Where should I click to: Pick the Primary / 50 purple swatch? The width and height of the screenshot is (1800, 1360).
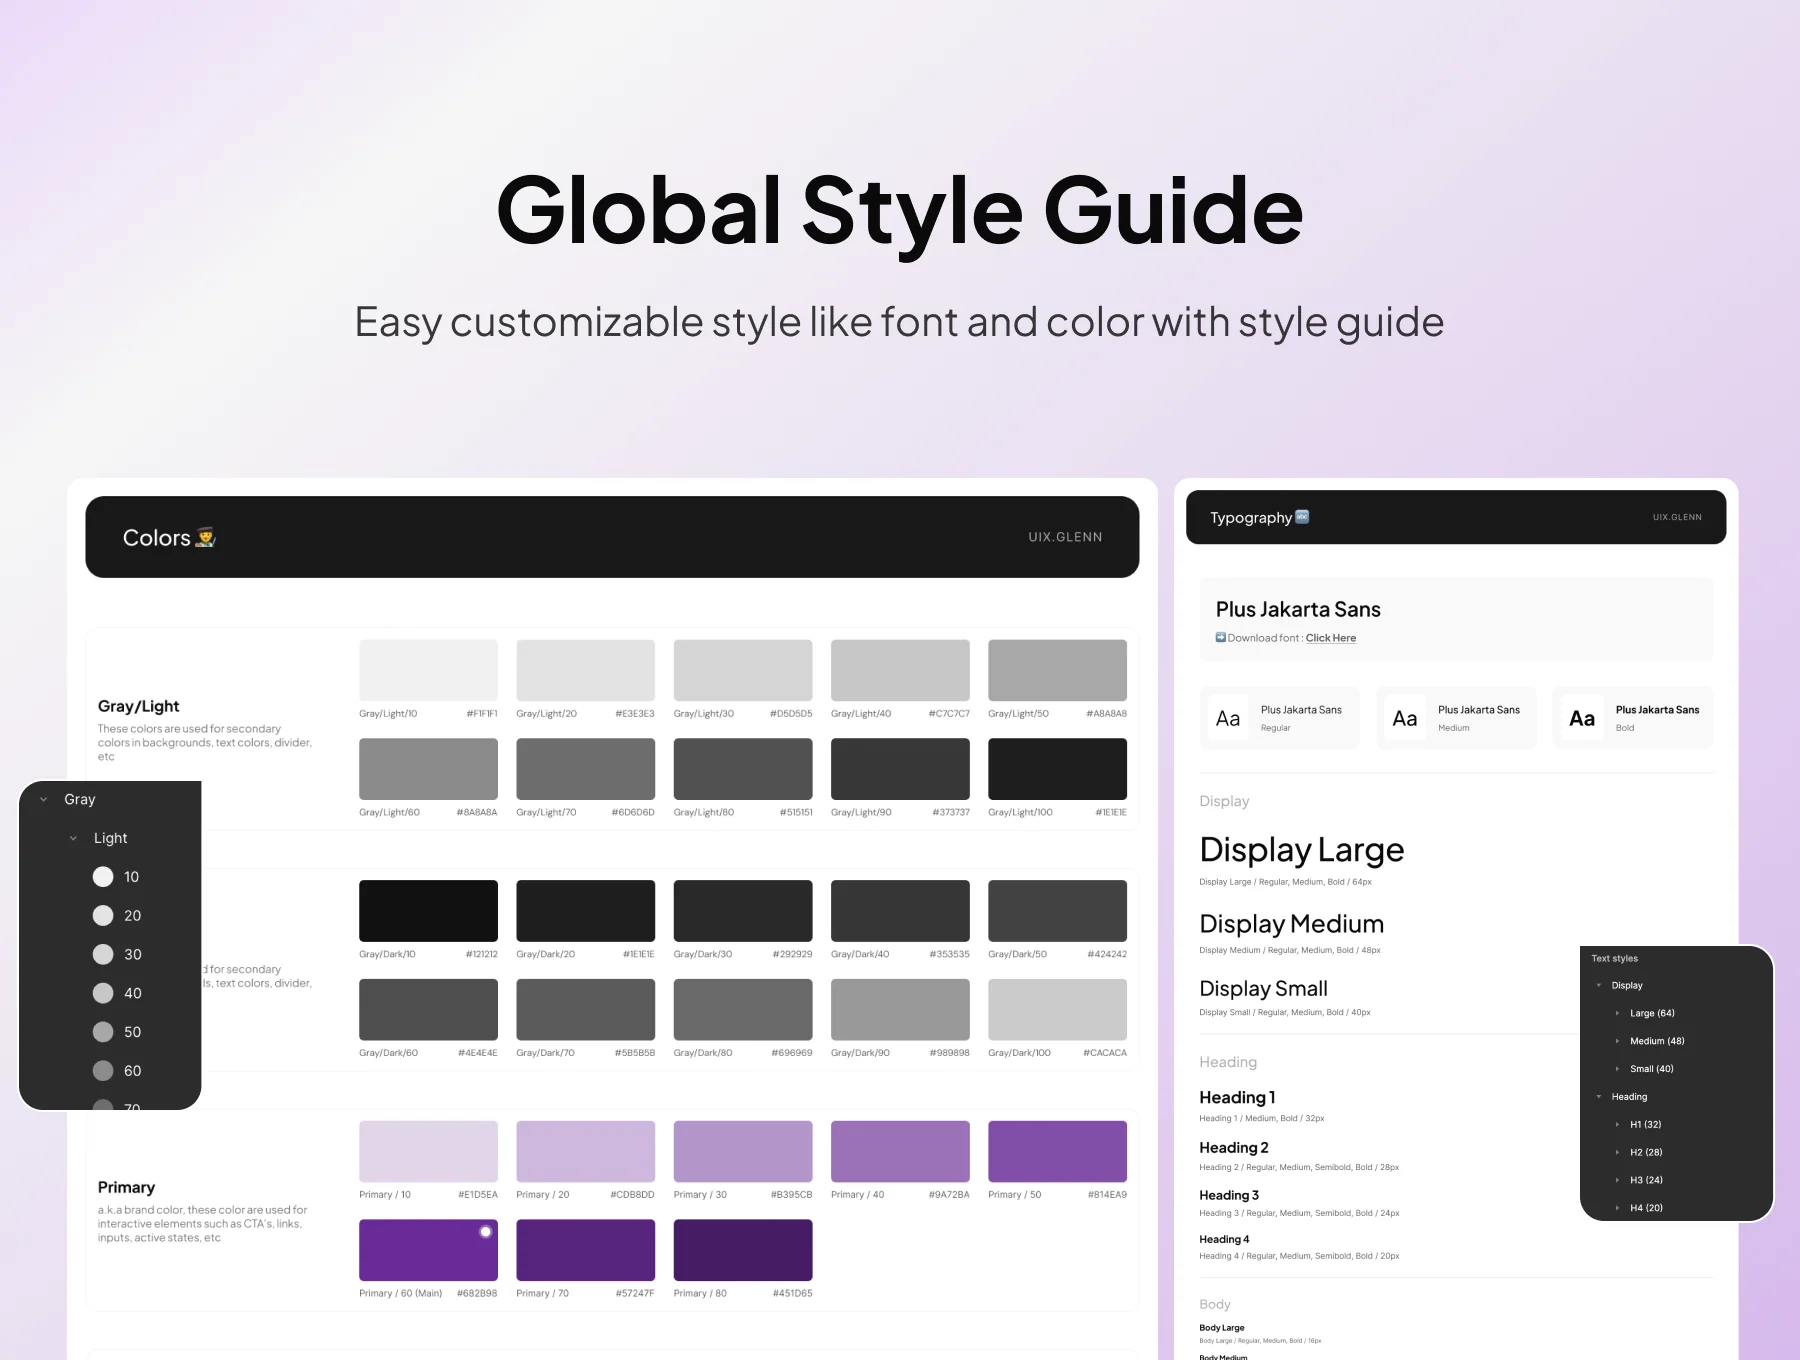click(1057, 1151)
